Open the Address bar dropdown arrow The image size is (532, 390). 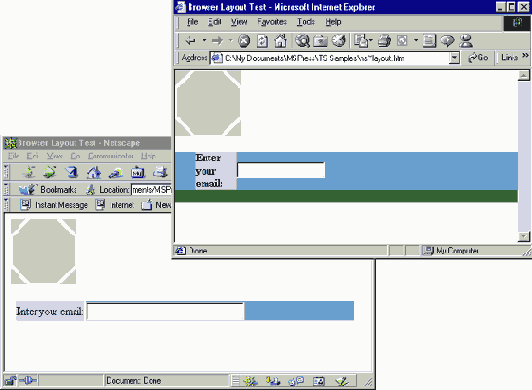(x=454, y=58)
